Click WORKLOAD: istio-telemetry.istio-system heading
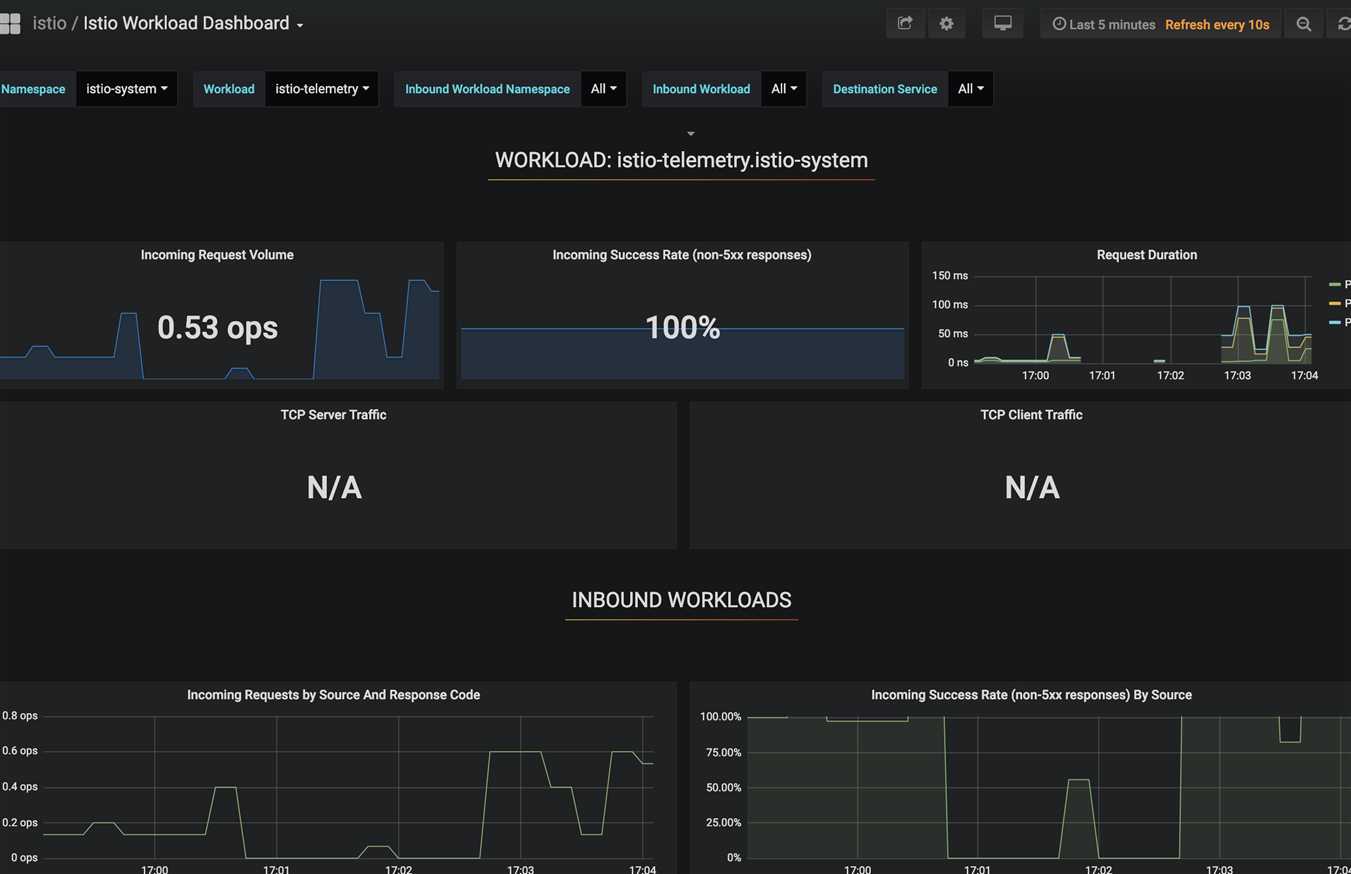This screenshot has width=1351, height=874. pyautogui.click(x=681, y=160)
